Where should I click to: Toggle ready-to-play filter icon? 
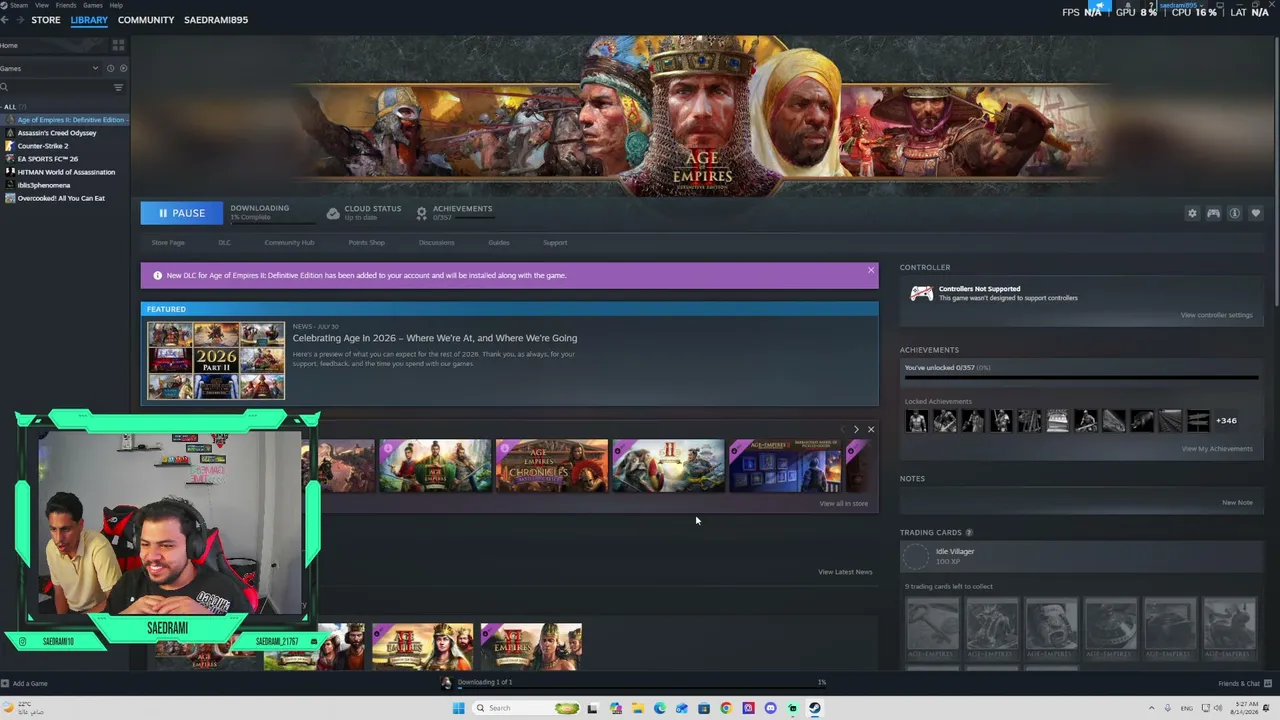tap(123, 68)
